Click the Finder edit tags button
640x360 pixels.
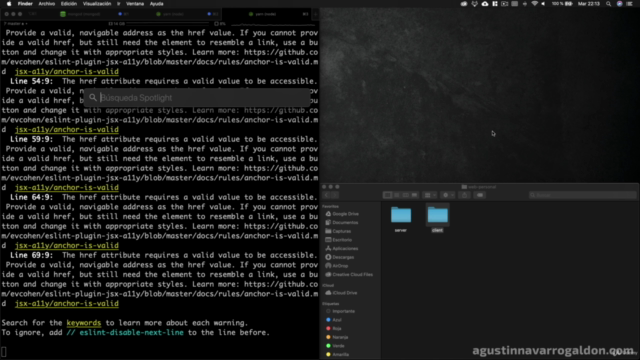(480, 195)
